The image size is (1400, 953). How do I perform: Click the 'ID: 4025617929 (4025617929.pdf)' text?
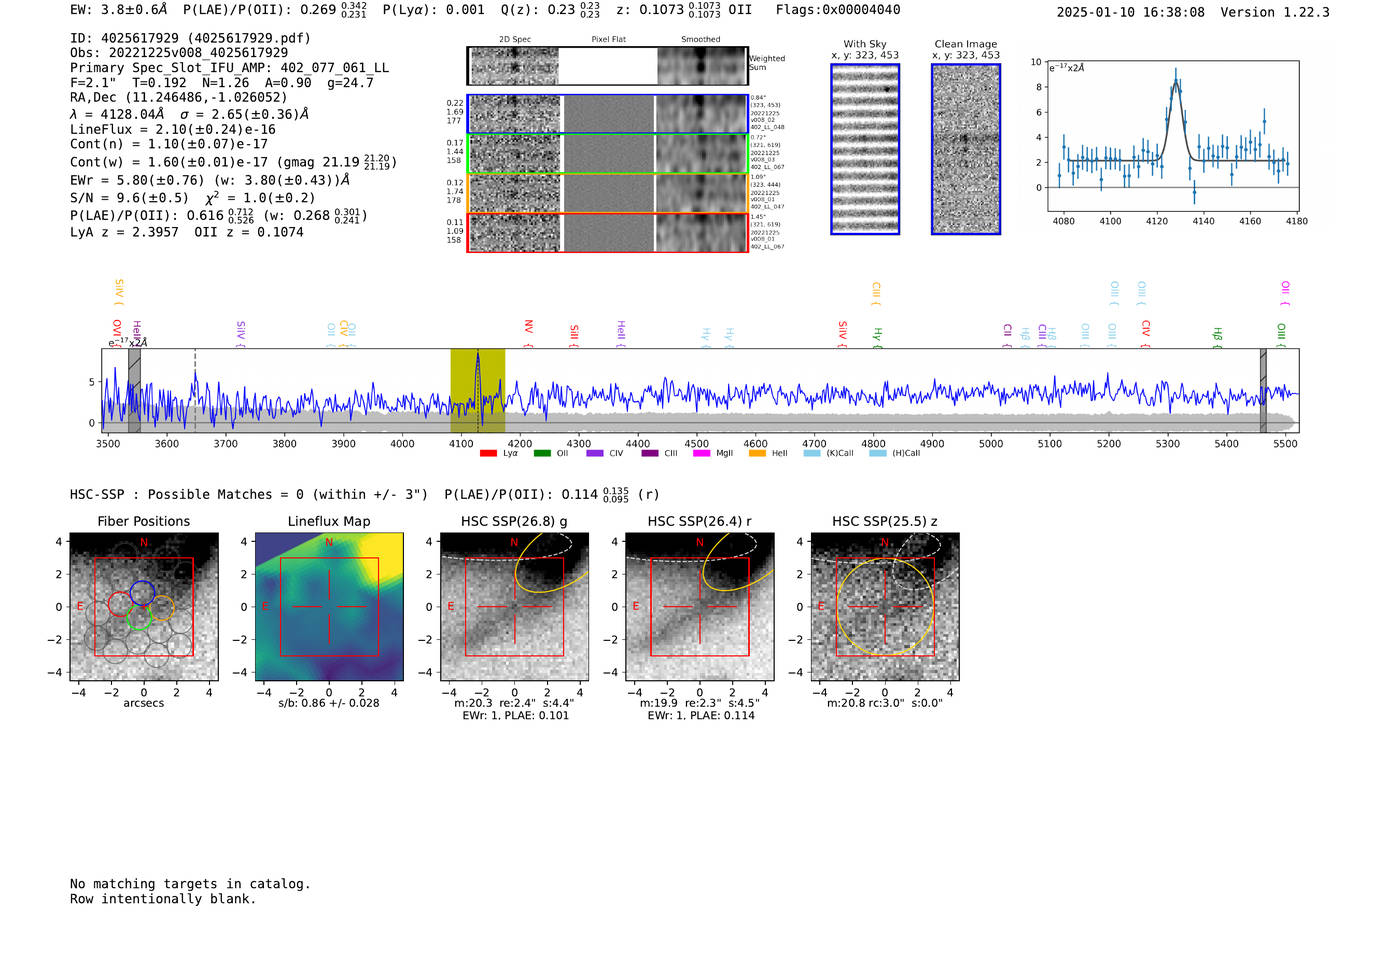click(190, 38)
